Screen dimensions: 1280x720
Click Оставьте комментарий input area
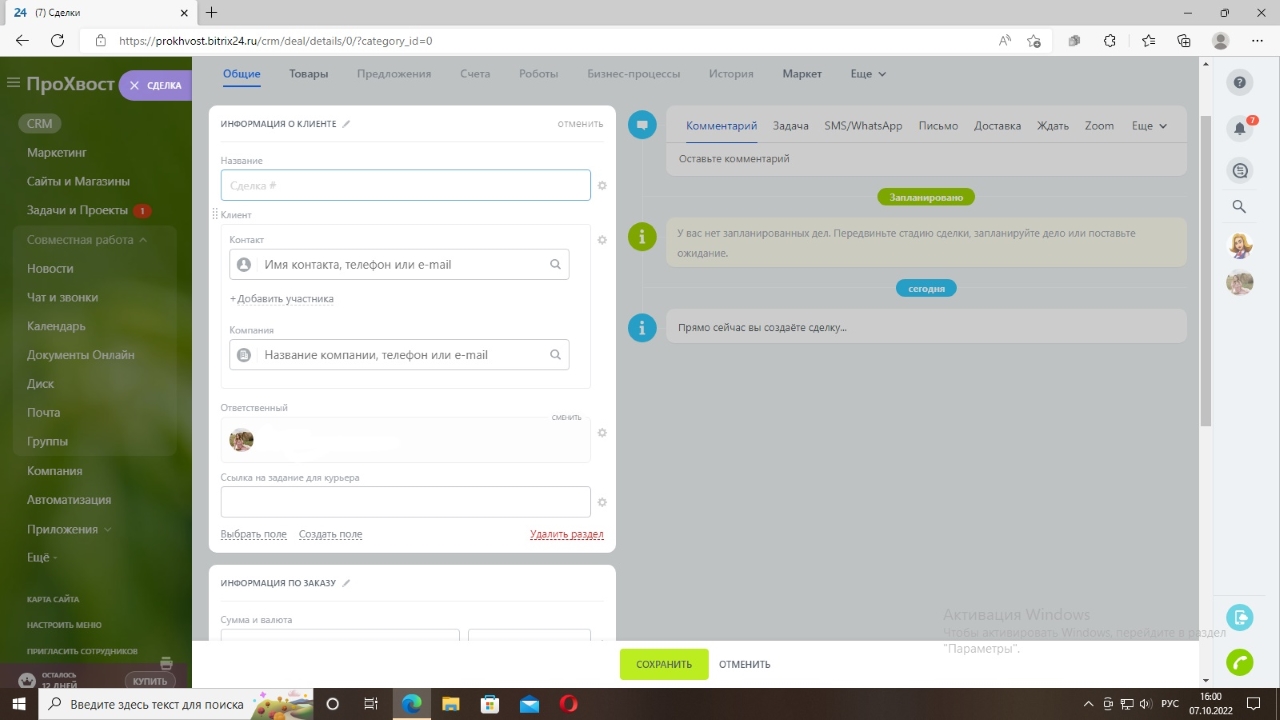926,159
